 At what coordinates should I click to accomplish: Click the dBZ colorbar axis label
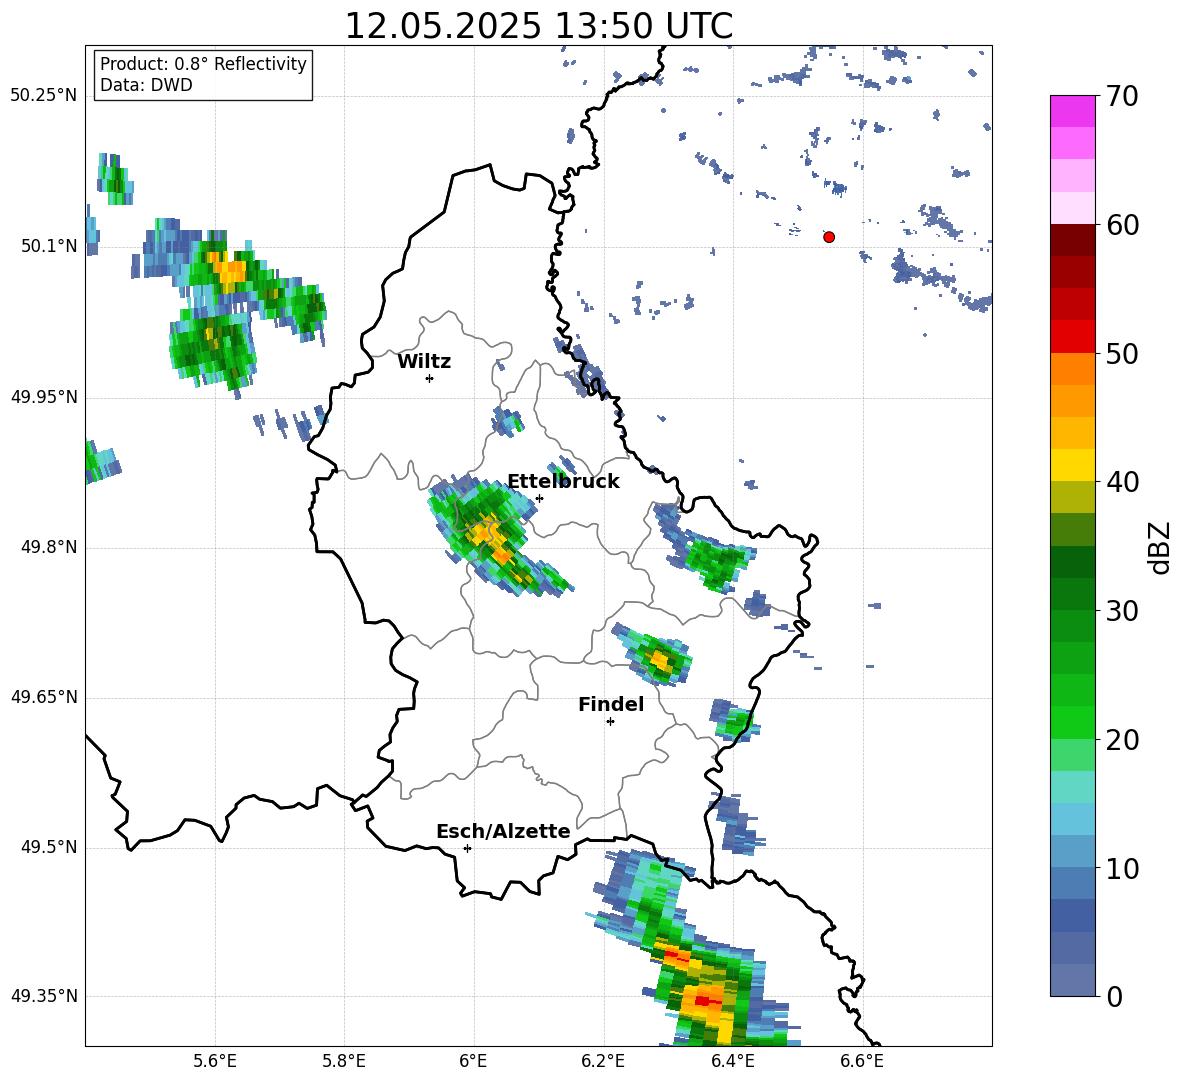[1160, 547]
